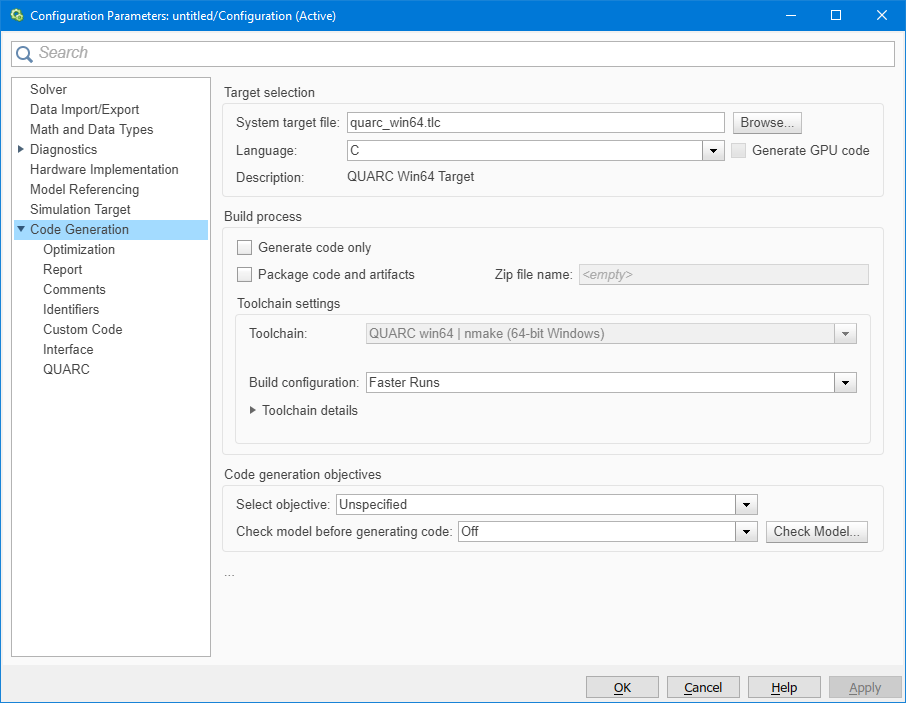The height and width of the screenshot is (703, 906).
Task: Select the Solver page
Action: (48, 89)
